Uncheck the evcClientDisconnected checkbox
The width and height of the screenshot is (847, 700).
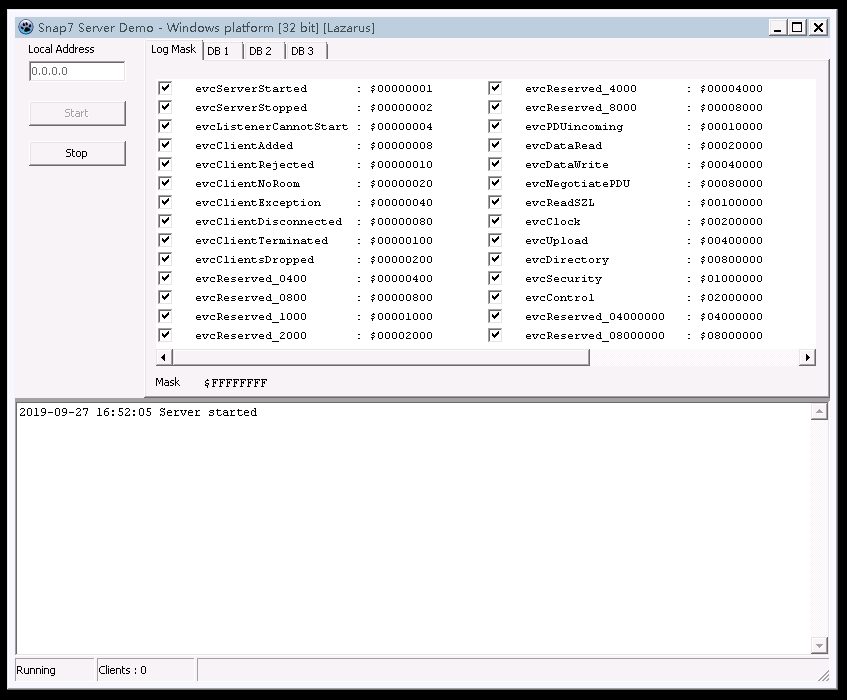(165, 221)
